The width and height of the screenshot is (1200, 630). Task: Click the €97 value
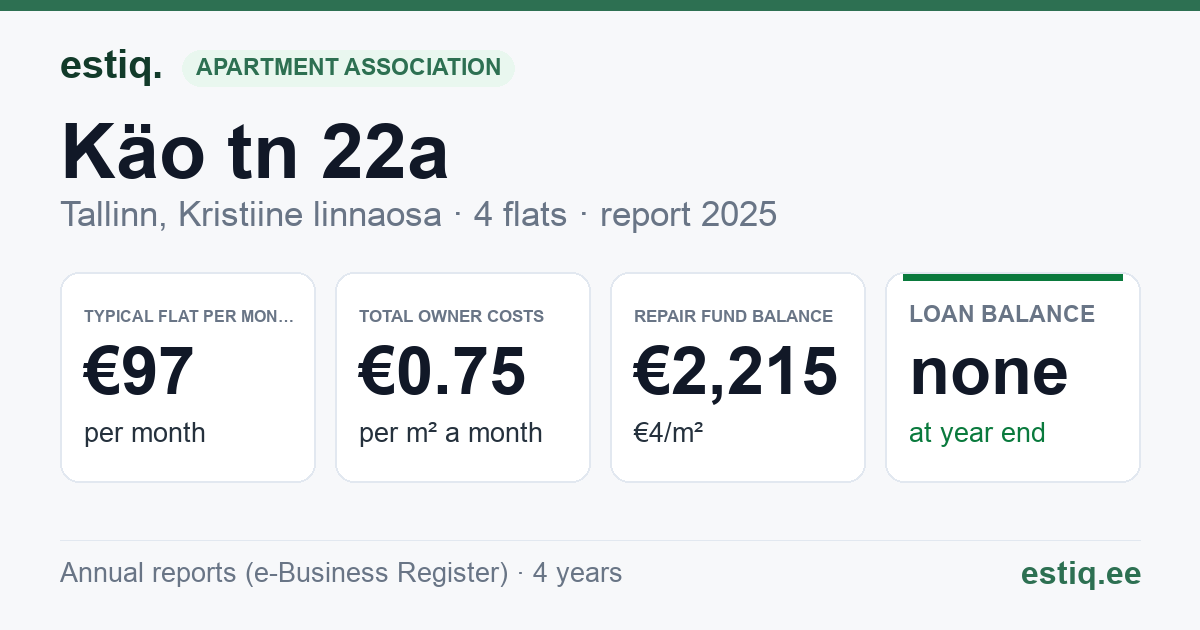pyautogui.click(x=138, y=372)
